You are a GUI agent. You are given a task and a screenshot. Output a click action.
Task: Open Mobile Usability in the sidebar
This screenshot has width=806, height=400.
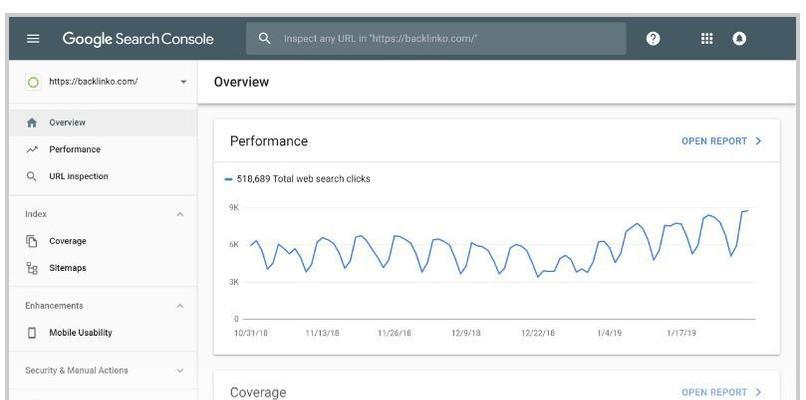click(103, 333)
